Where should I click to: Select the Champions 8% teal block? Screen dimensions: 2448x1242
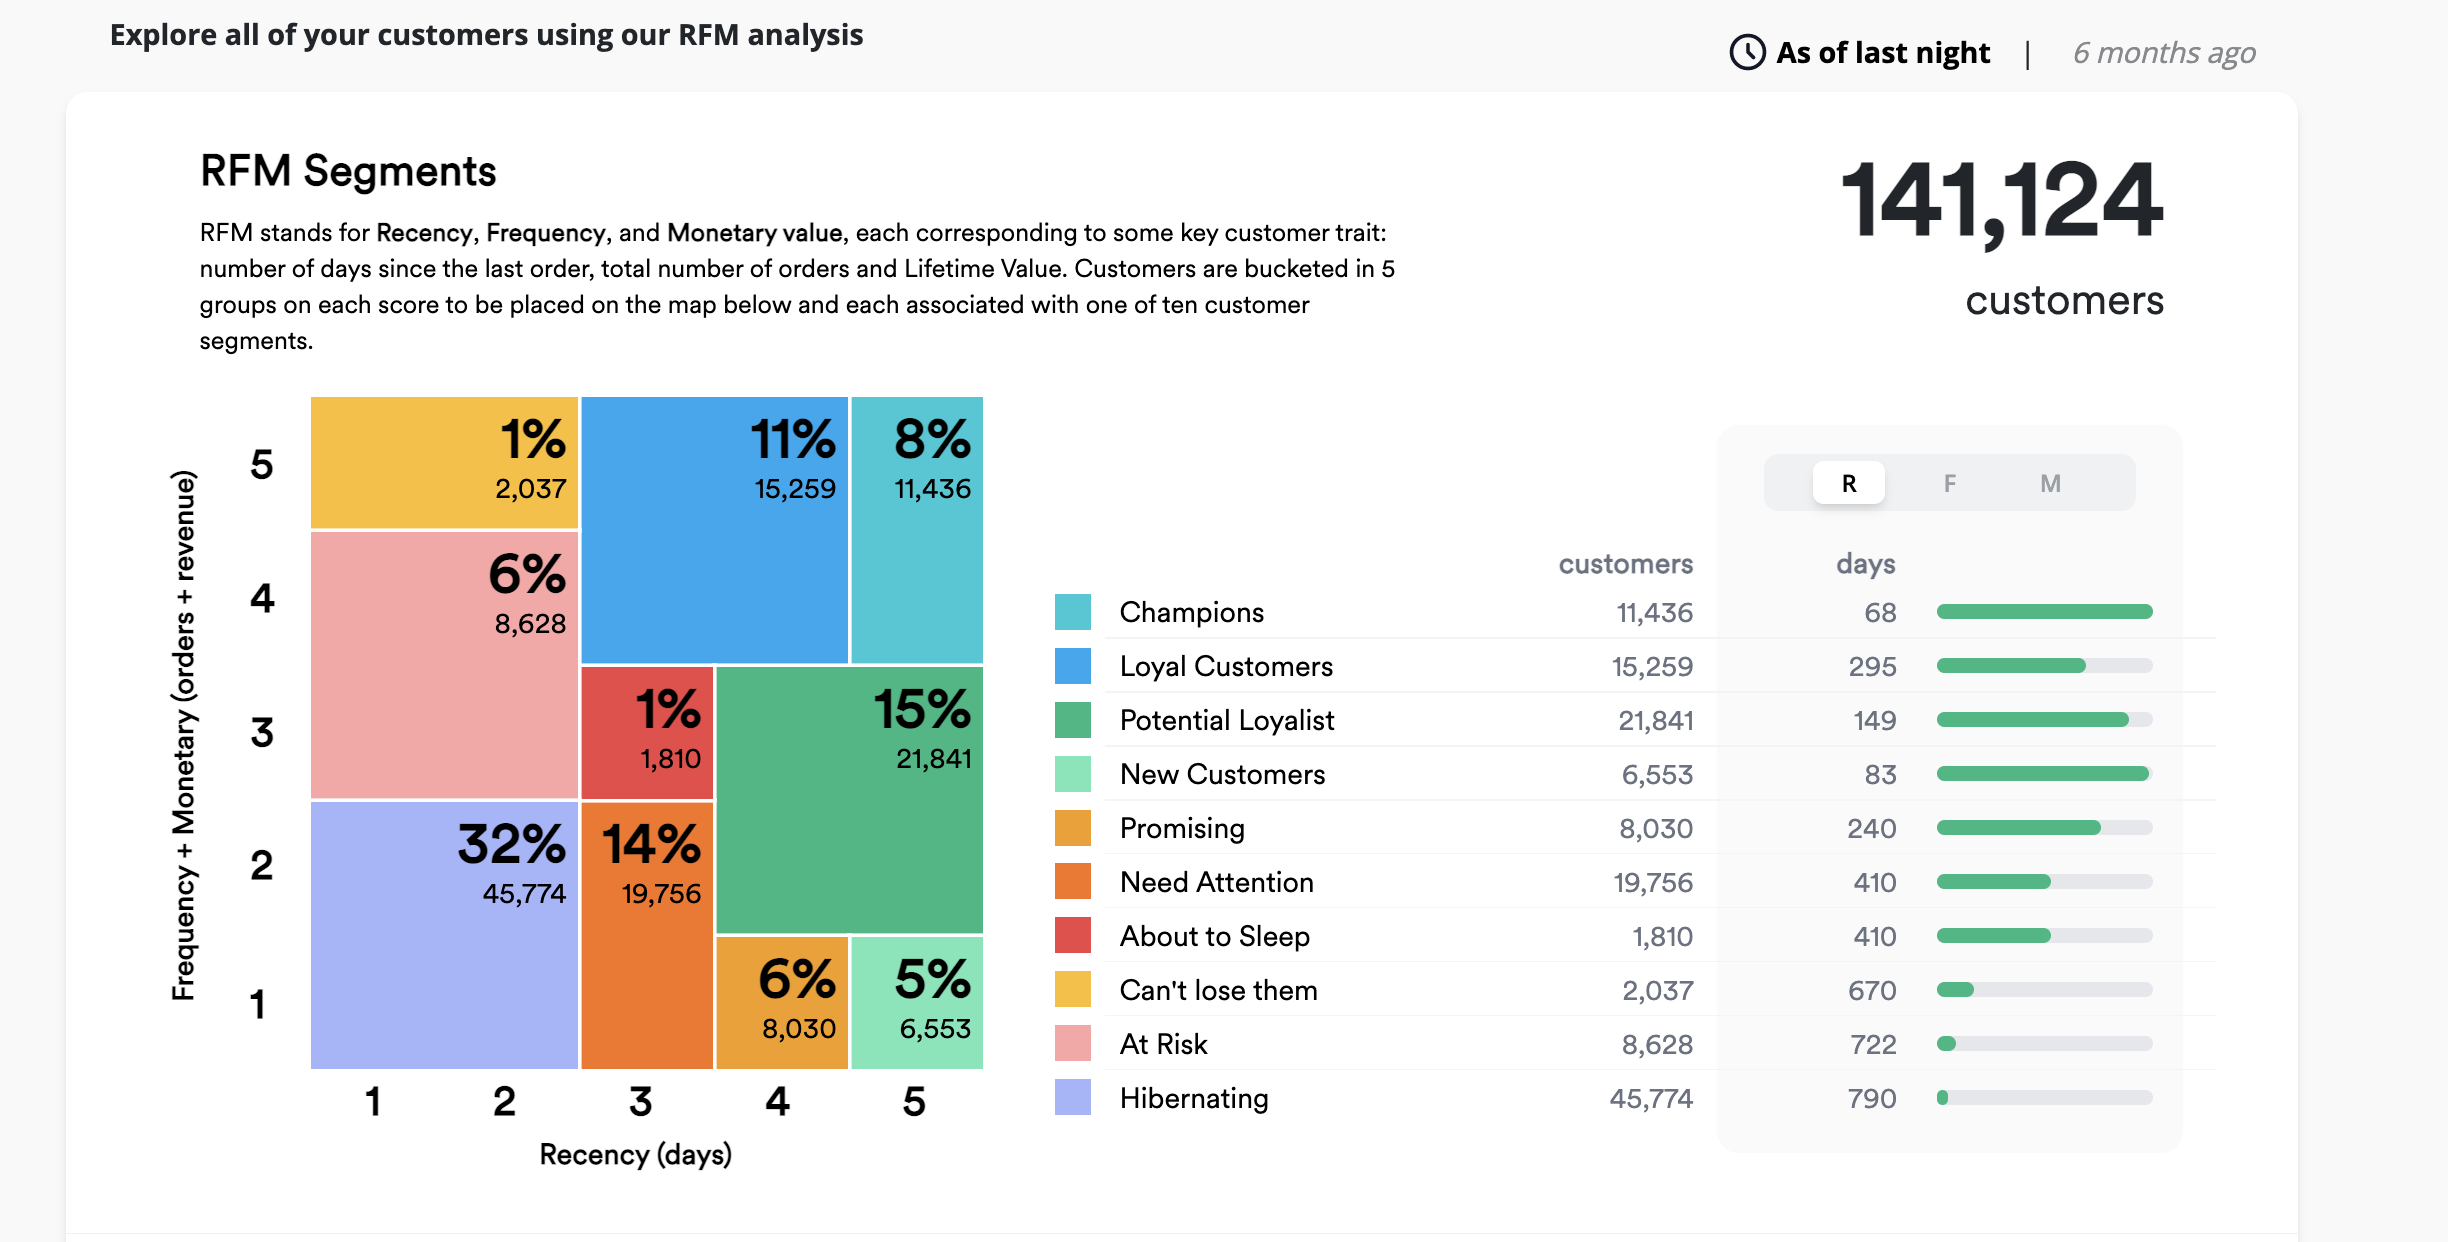[916, 530]
